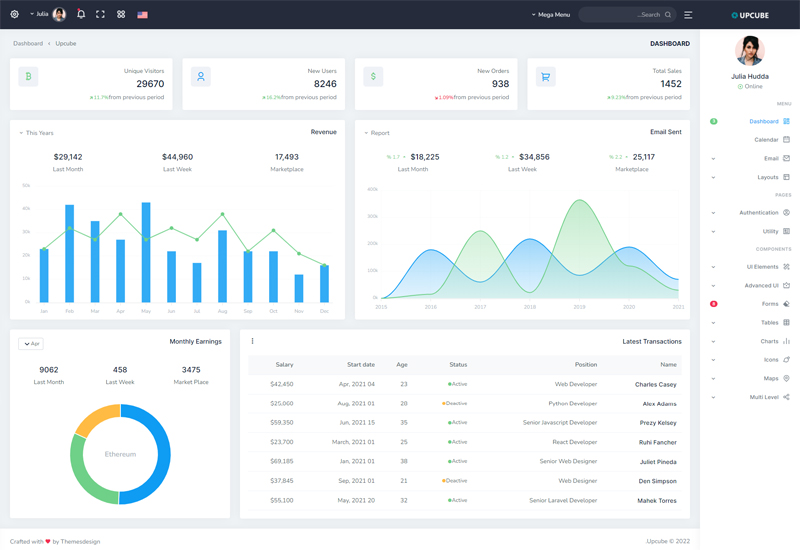This screenshot has width=800, height=550.
Task: Toggle the sidebar with the hamburger button
Action: point(688,15)
